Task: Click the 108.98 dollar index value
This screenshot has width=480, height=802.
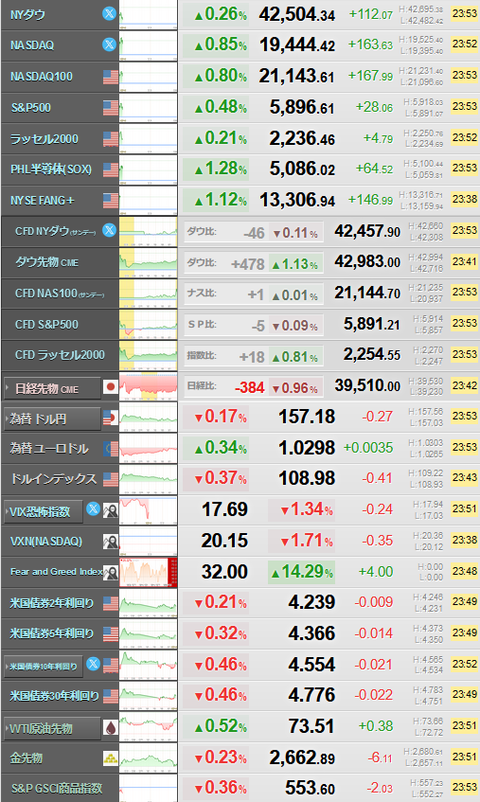Action: pyautogui.click(x=307, y=479)
